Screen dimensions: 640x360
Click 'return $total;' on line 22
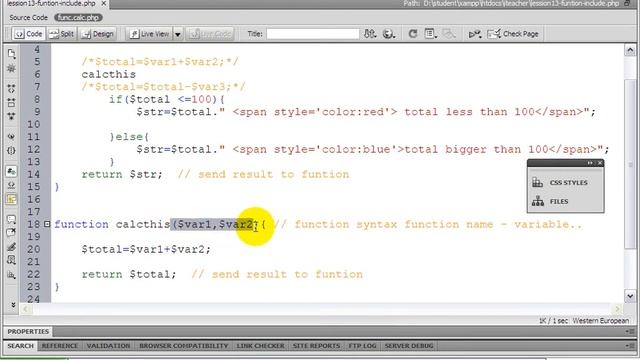coord(129,274)
